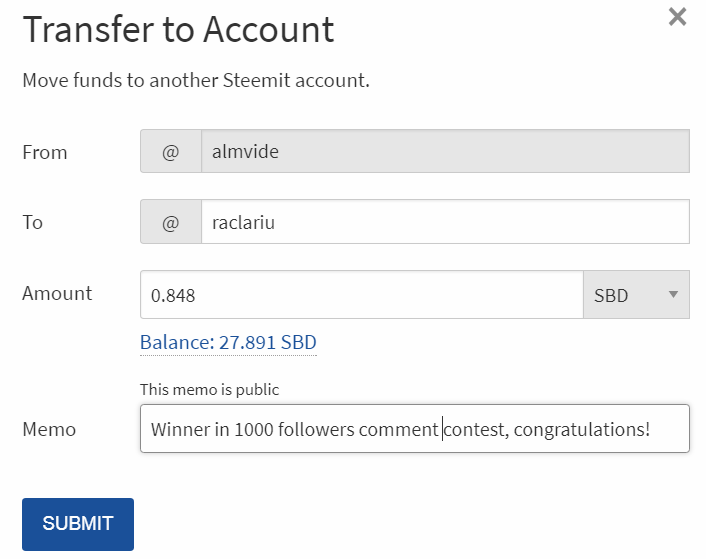Open the SBD currency dropdown

(635, 295)
